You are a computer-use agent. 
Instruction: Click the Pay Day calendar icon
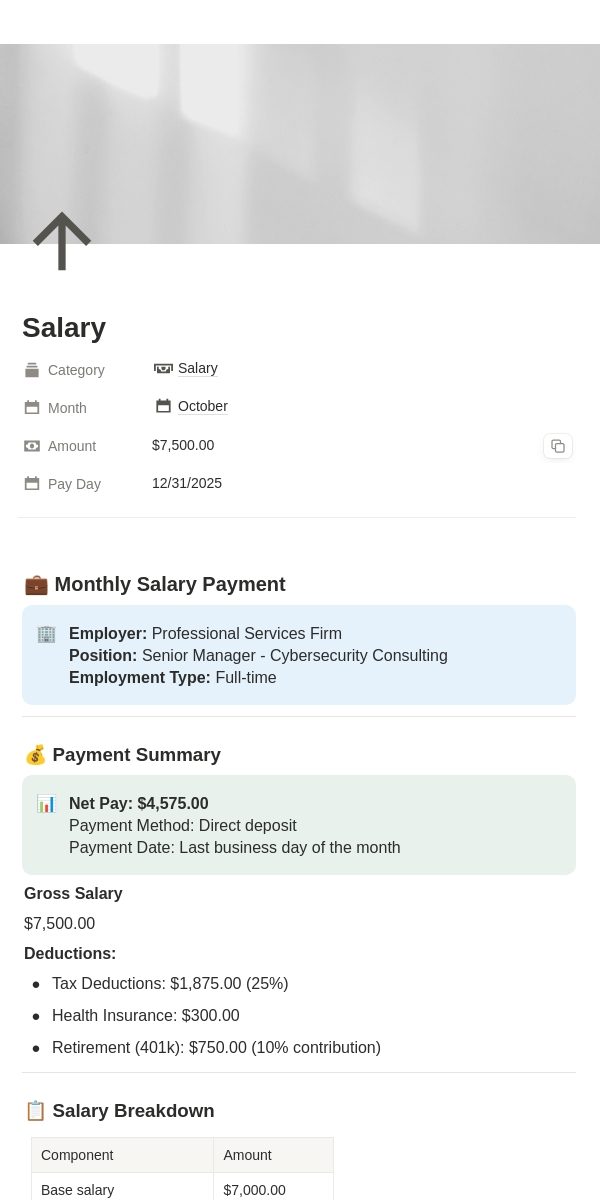tap(32, 484)
